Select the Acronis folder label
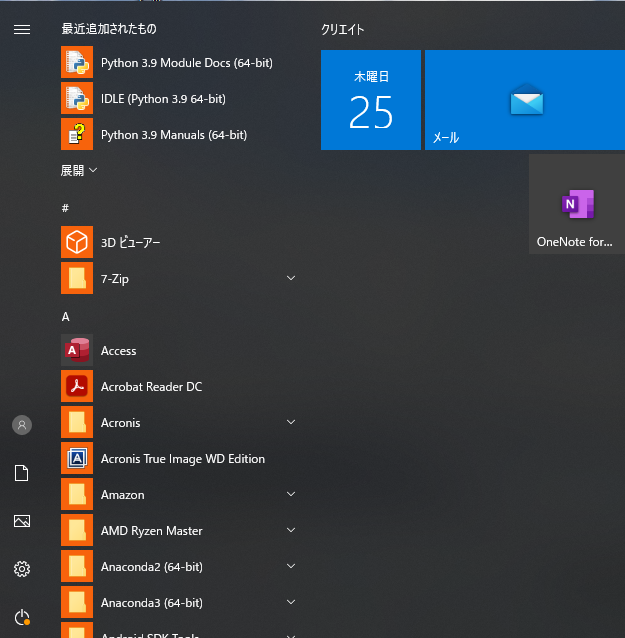 tap(120, 423)
